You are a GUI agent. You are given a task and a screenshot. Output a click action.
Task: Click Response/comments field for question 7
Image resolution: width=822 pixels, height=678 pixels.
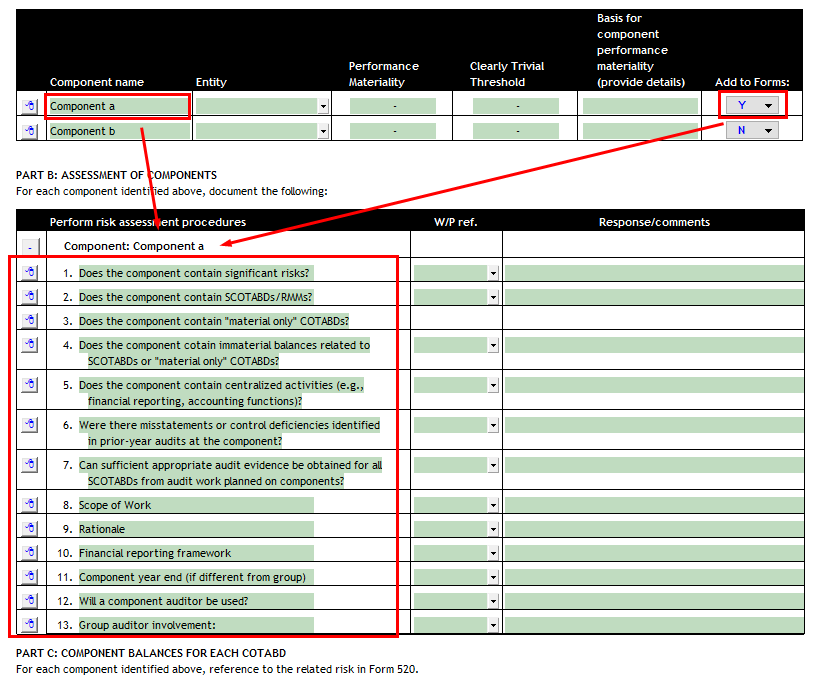pyautogui.click(x=654, y=465)
